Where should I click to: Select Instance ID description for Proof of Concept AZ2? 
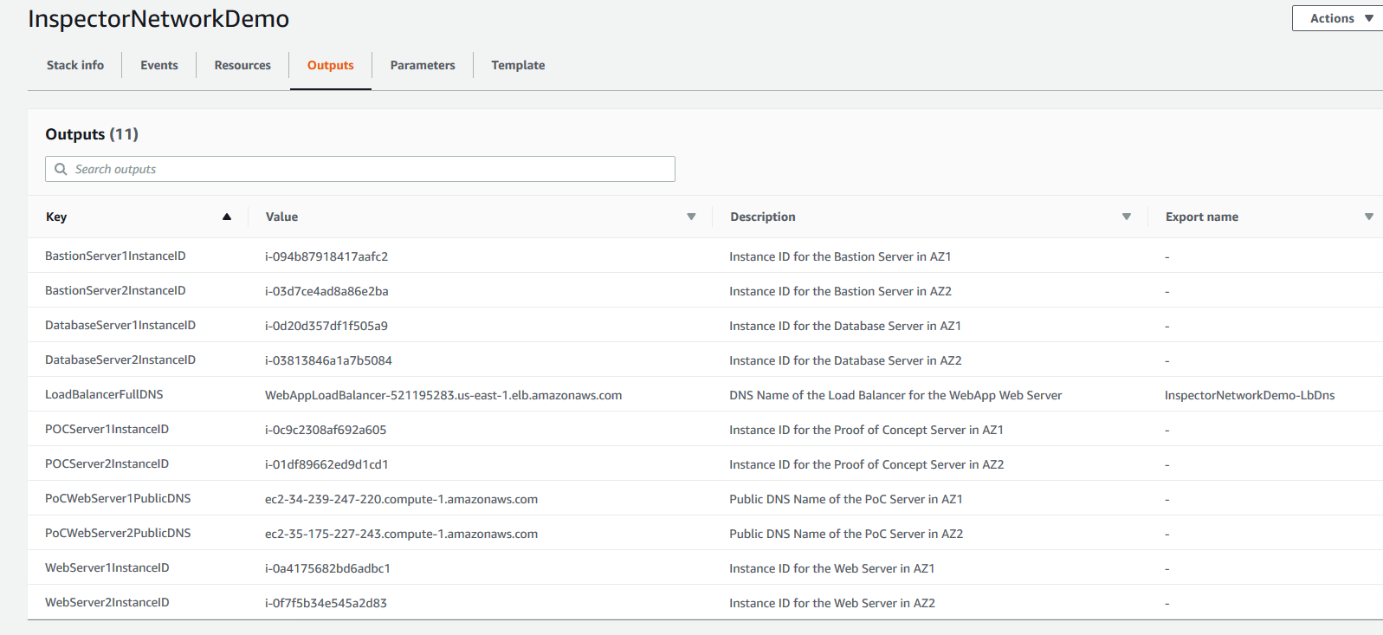click(866, 464)
